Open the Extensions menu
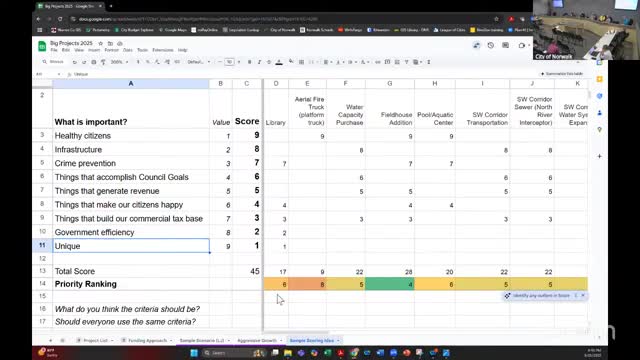This screenshot has height=360, width=640. pos(163,50)
